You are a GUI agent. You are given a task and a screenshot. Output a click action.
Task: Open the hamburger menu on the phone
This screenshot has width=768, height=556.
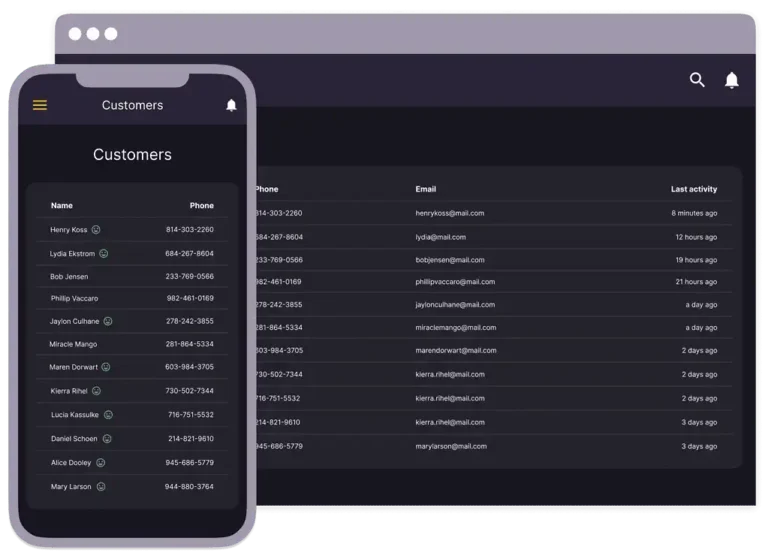click(40, 105)
